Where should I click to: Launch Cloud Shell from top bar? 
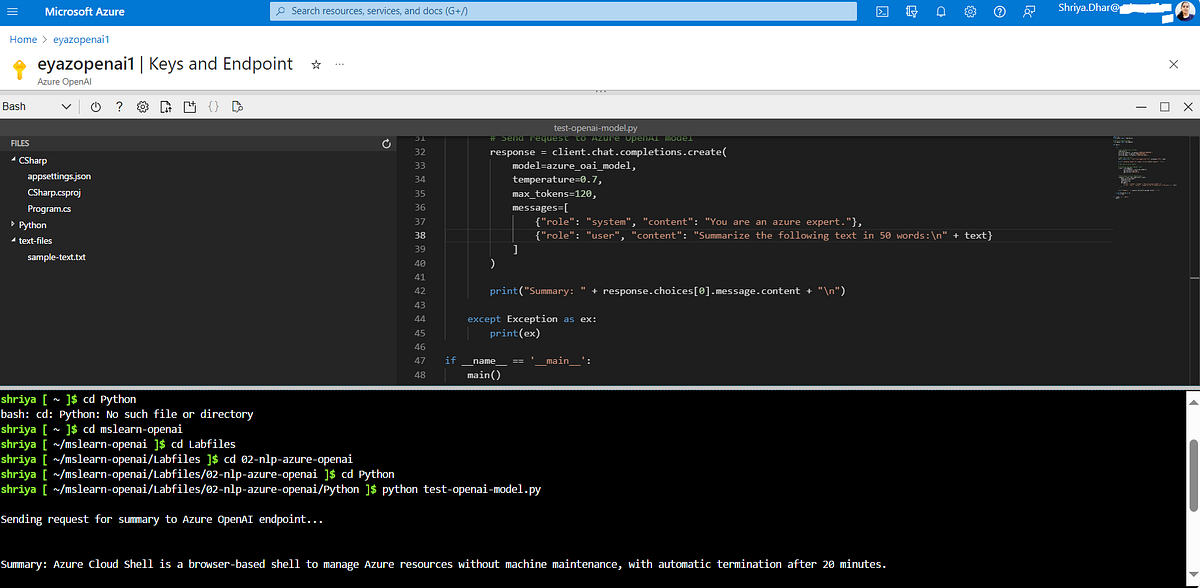tap(882, 12)
